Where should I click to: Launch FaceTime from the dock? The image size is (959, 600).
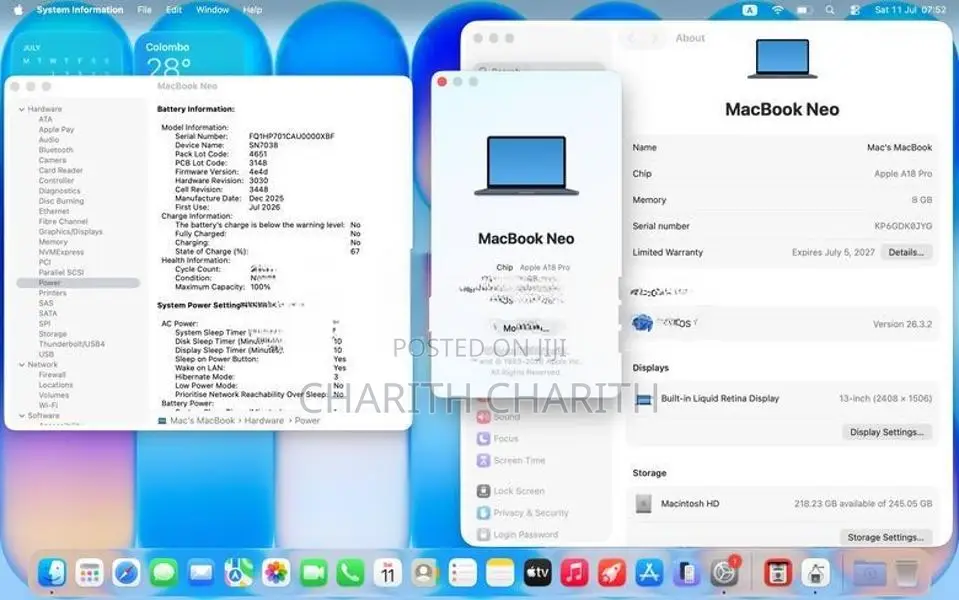313,573
